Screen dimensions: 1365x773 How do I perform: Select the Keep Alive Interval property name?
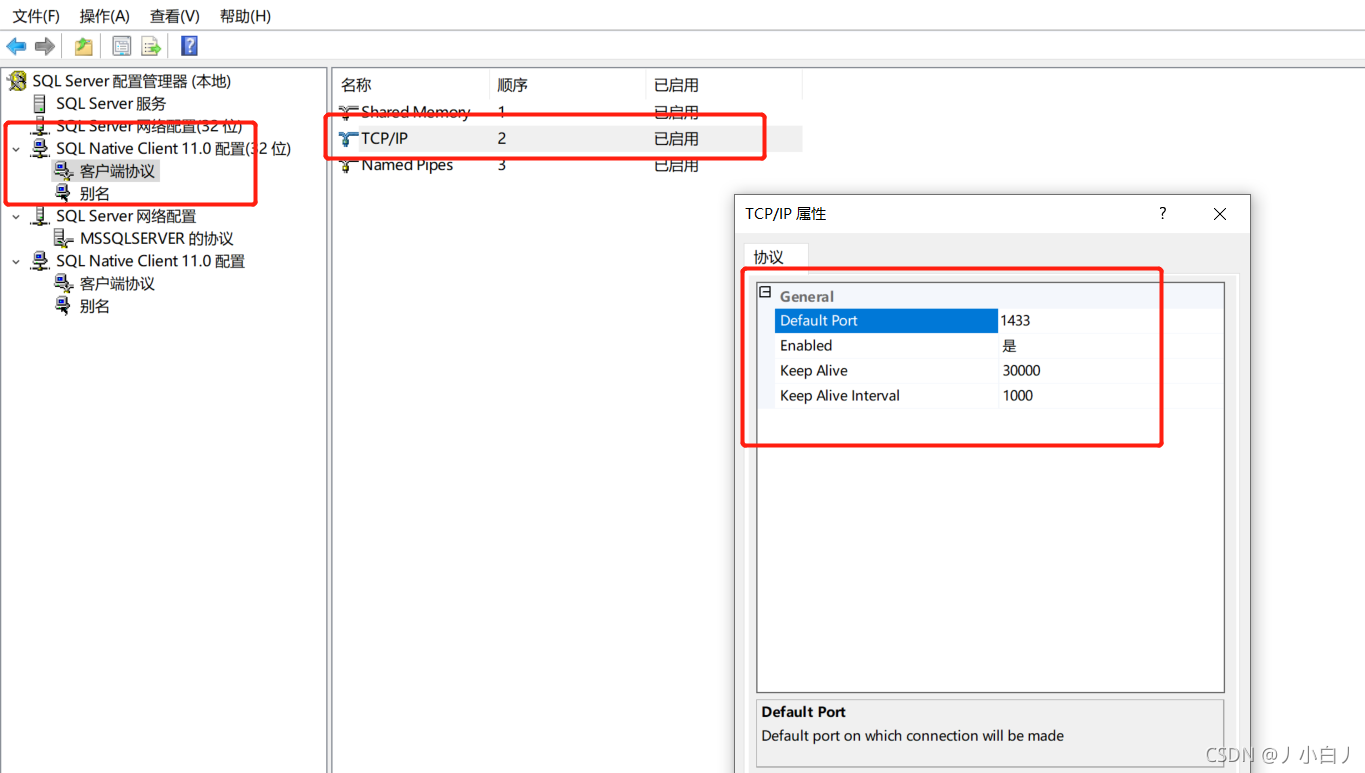click(840, 395)
